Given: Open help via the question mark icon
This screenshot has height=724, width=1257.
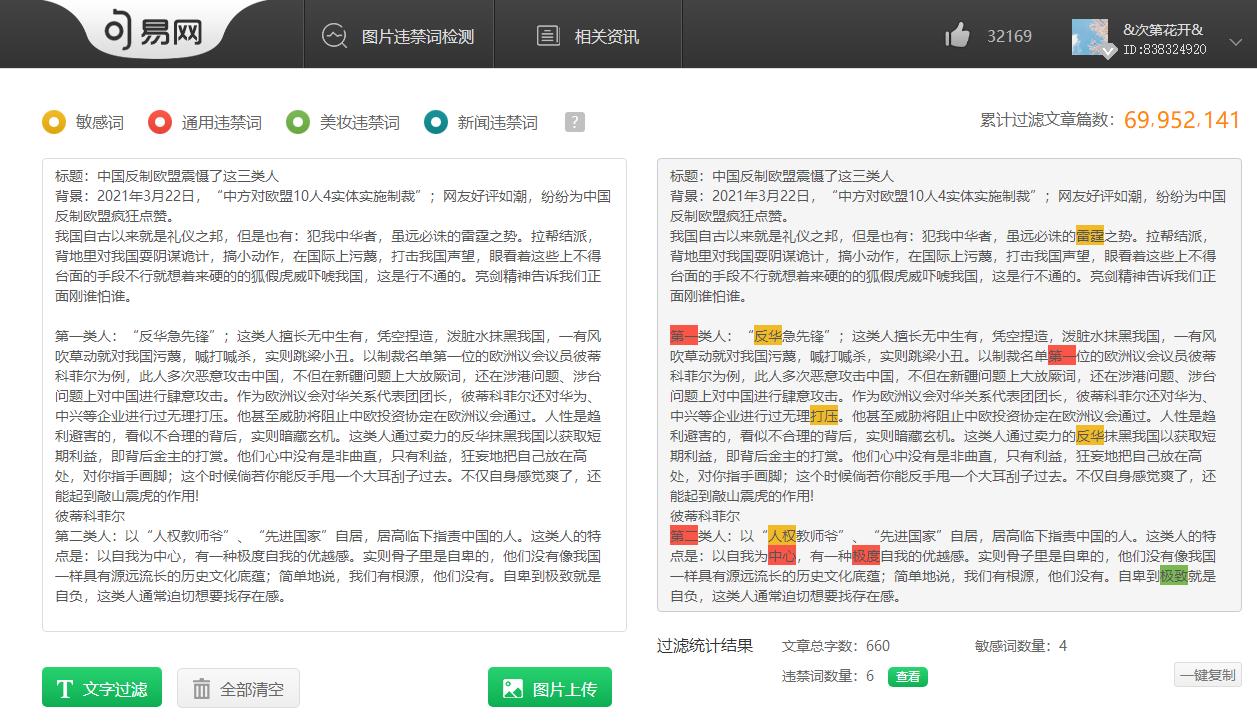Looking at the screenshot, I should (x=574, y=121).
